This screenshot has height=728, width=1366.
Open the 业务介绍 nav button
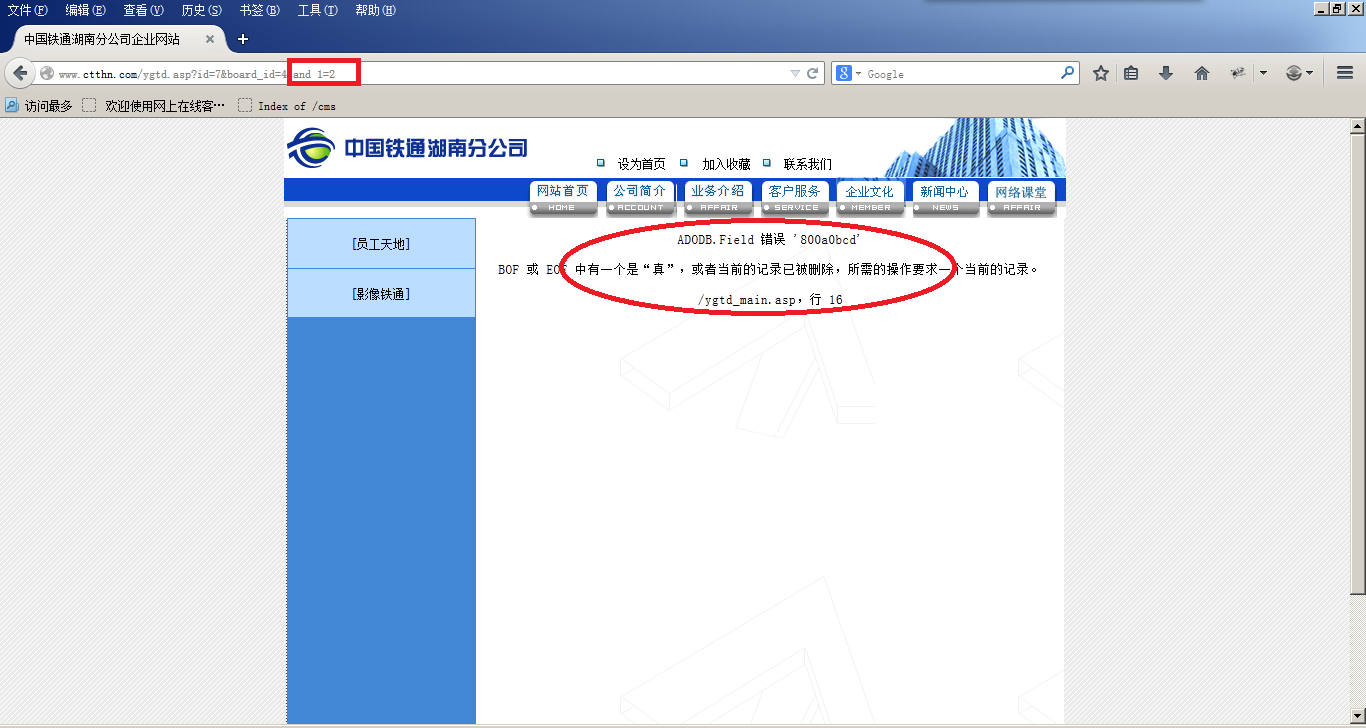(x=717, y=198)
